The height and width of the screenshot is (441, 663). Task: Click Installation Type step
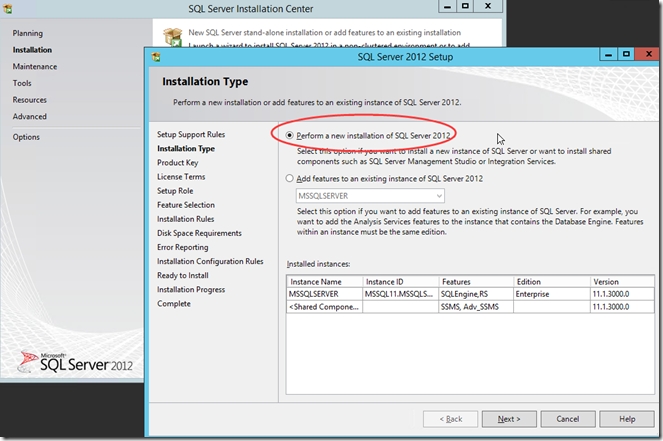[x=186, y=148]
